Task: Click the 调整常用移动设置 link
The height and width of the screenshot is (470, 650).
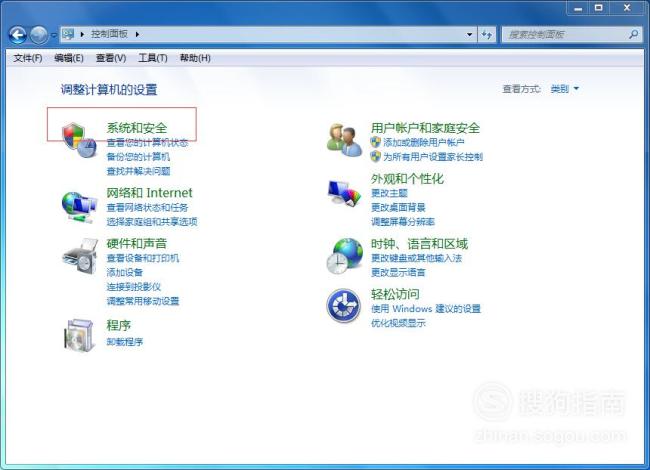Action: click(143, 301)
